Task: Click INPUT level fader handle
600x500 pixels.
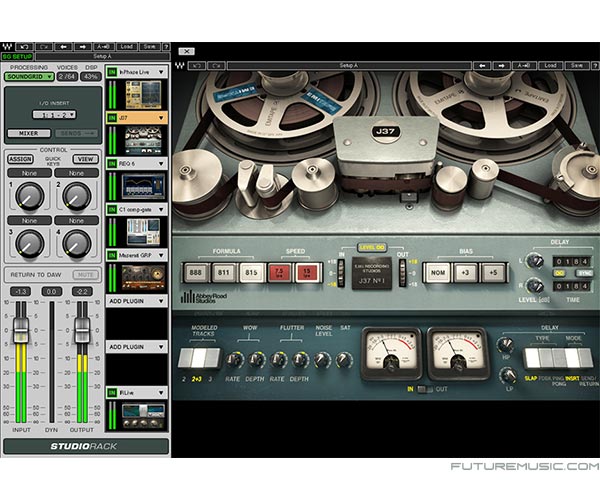Action: click(21, 329)
